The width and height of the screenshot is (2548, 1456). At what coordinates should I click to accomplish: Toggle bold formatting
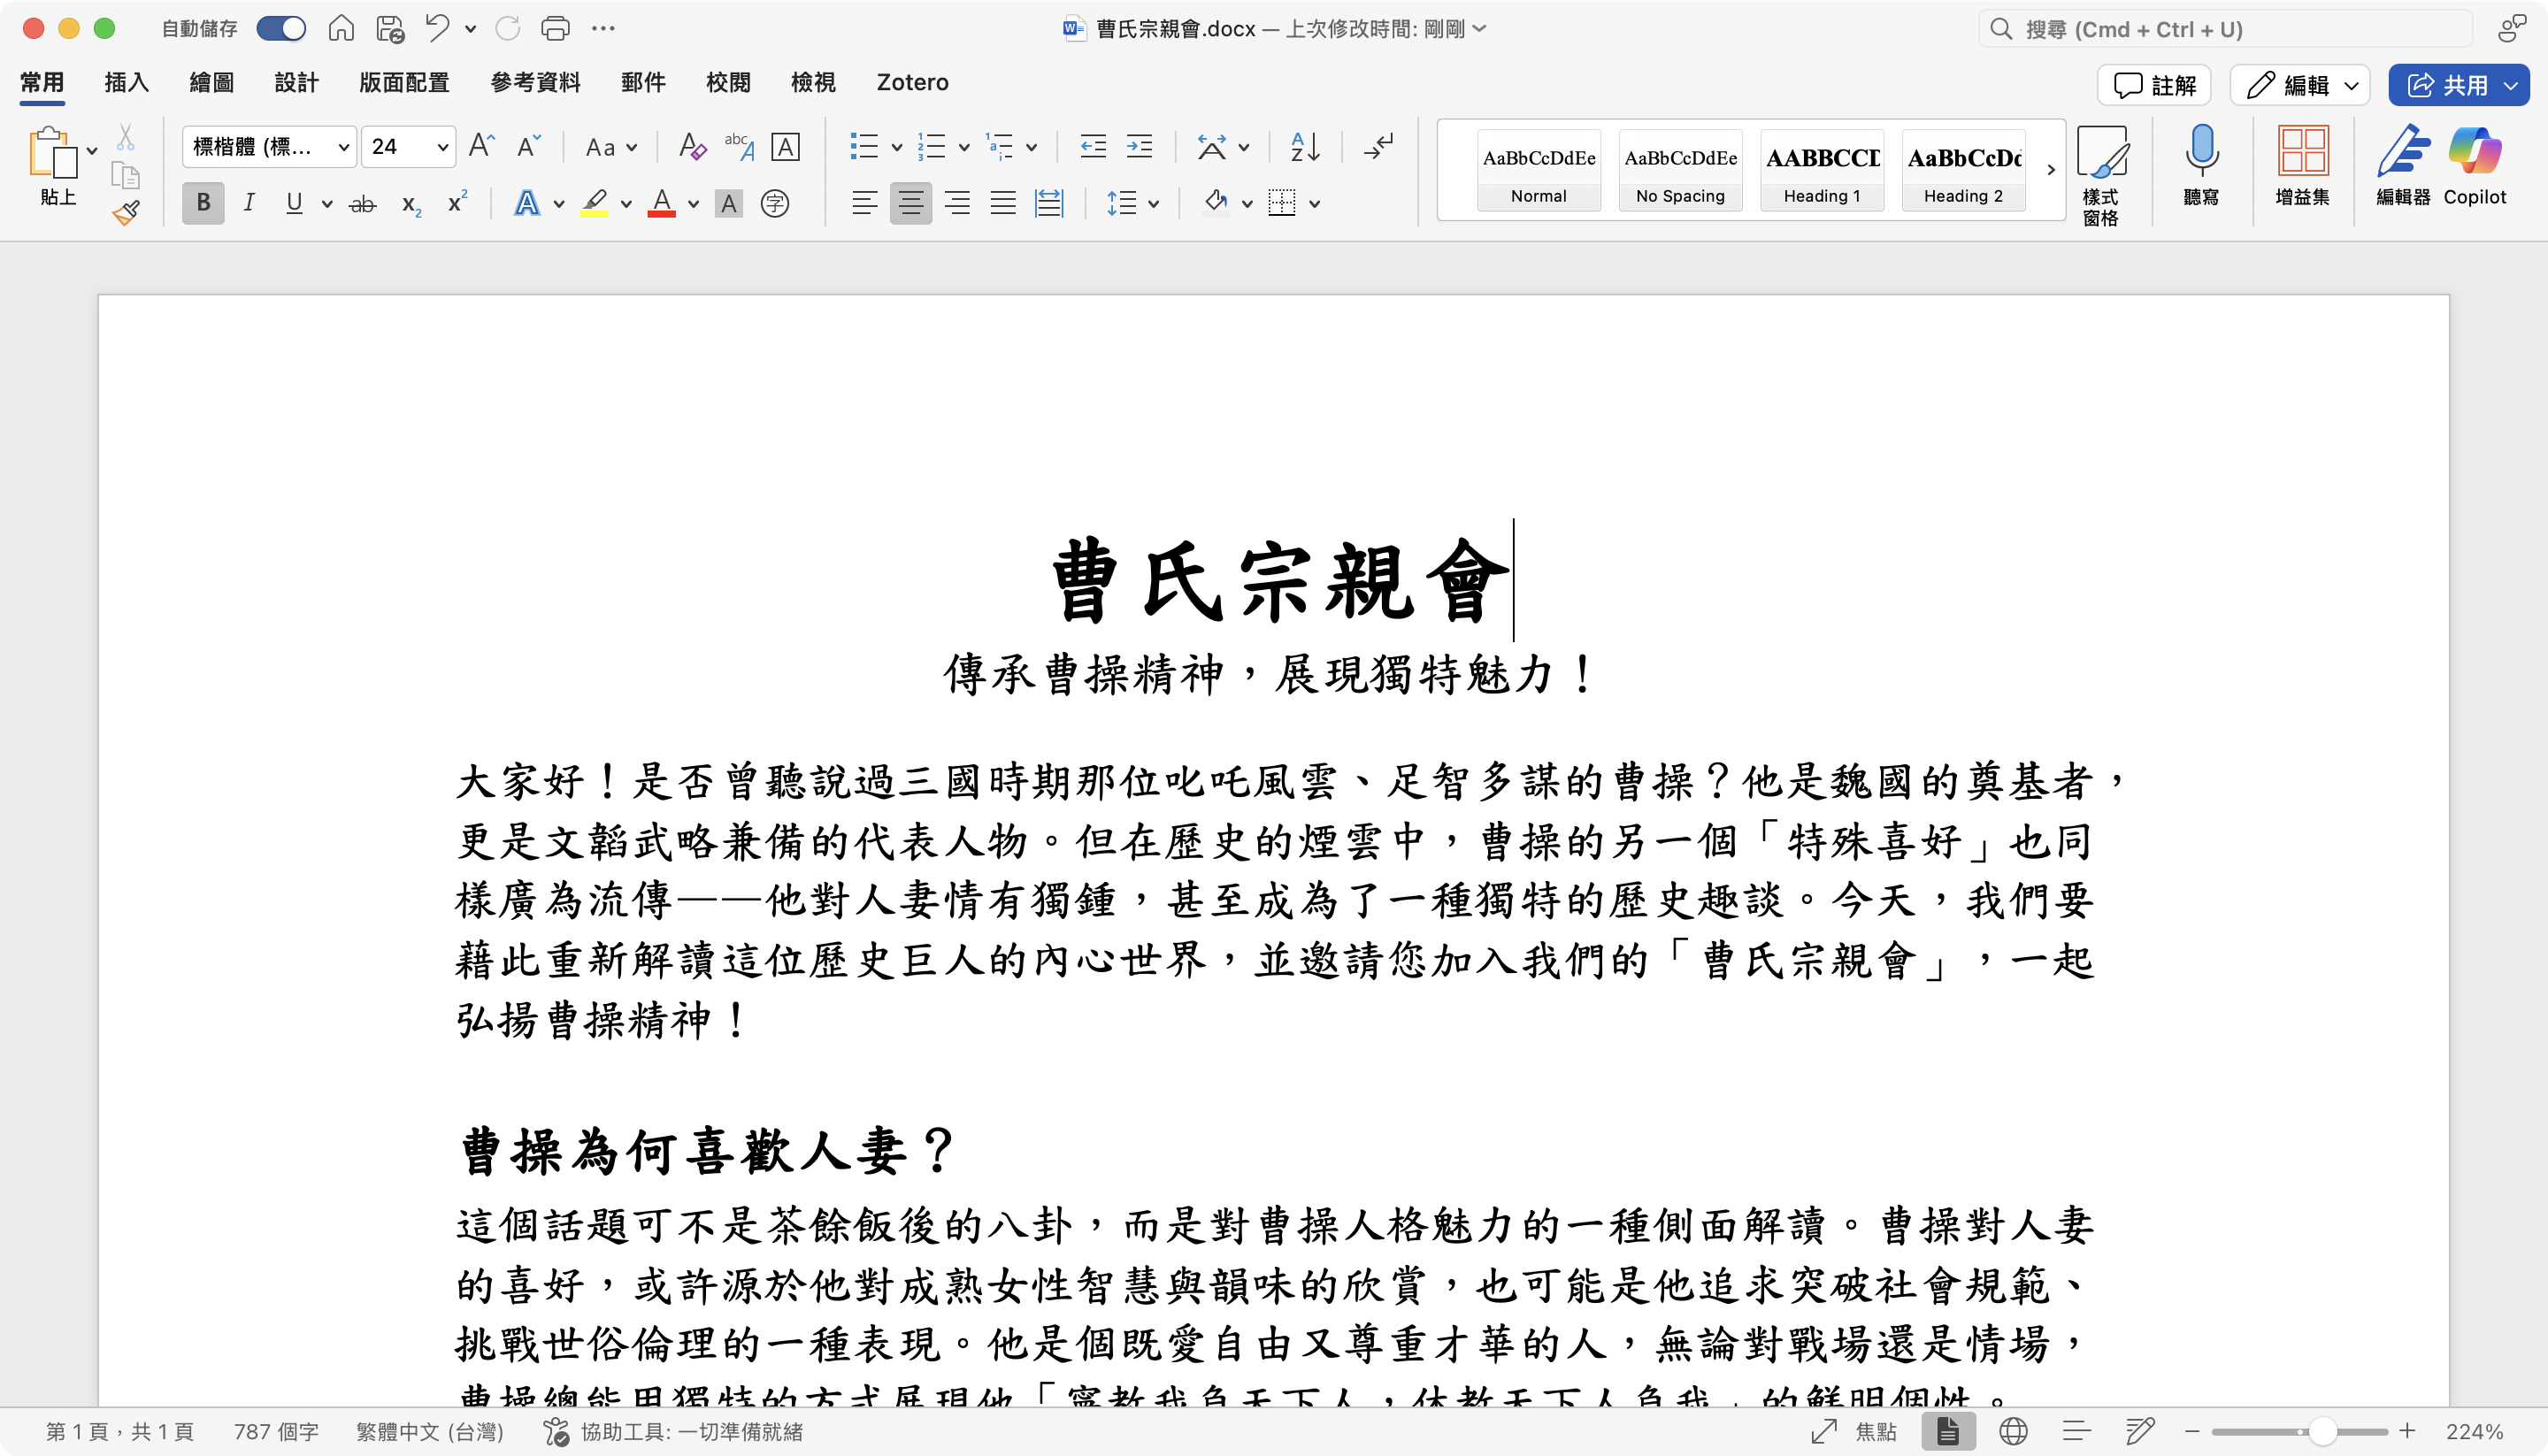pyautogui.click(x=202, y=203)
